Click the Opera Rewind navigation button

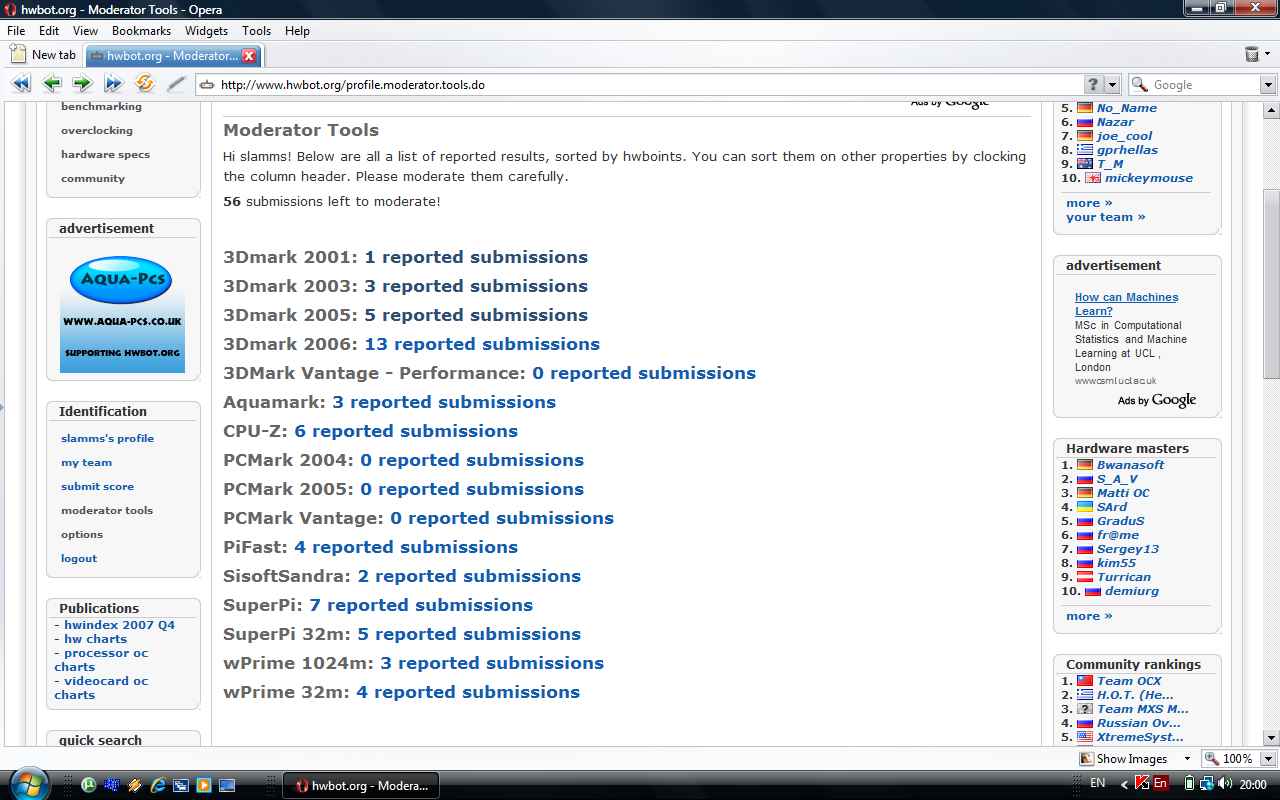coord(20,84)
